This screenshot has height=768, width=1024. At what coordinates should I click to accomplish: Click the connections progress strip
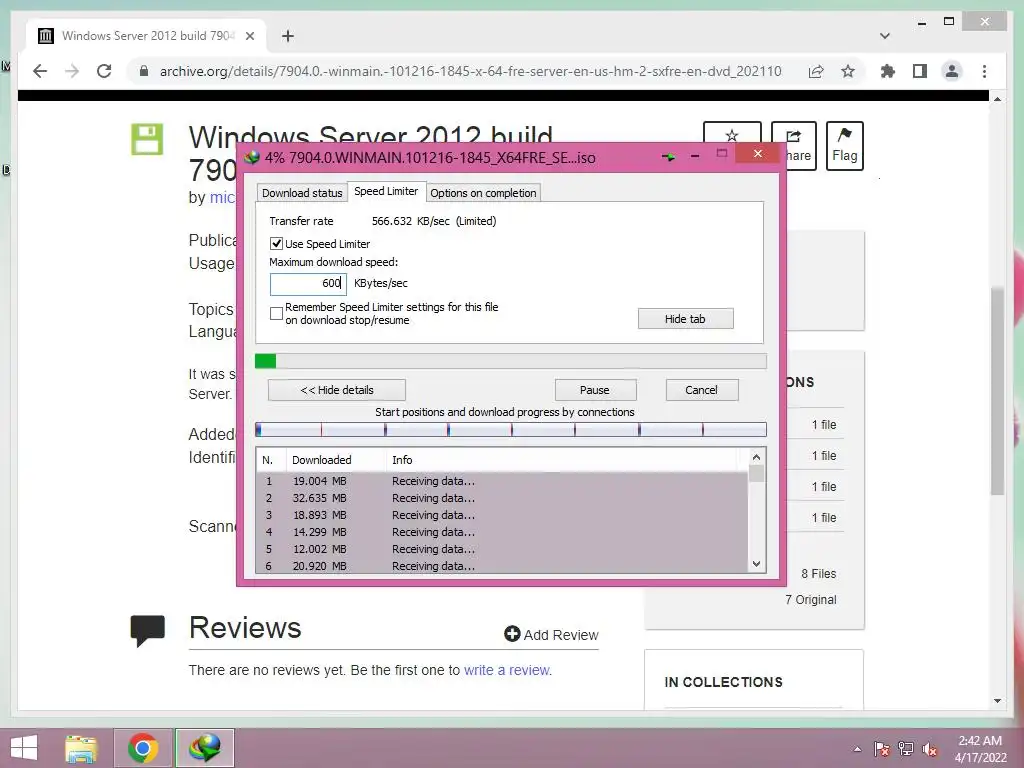510,429
